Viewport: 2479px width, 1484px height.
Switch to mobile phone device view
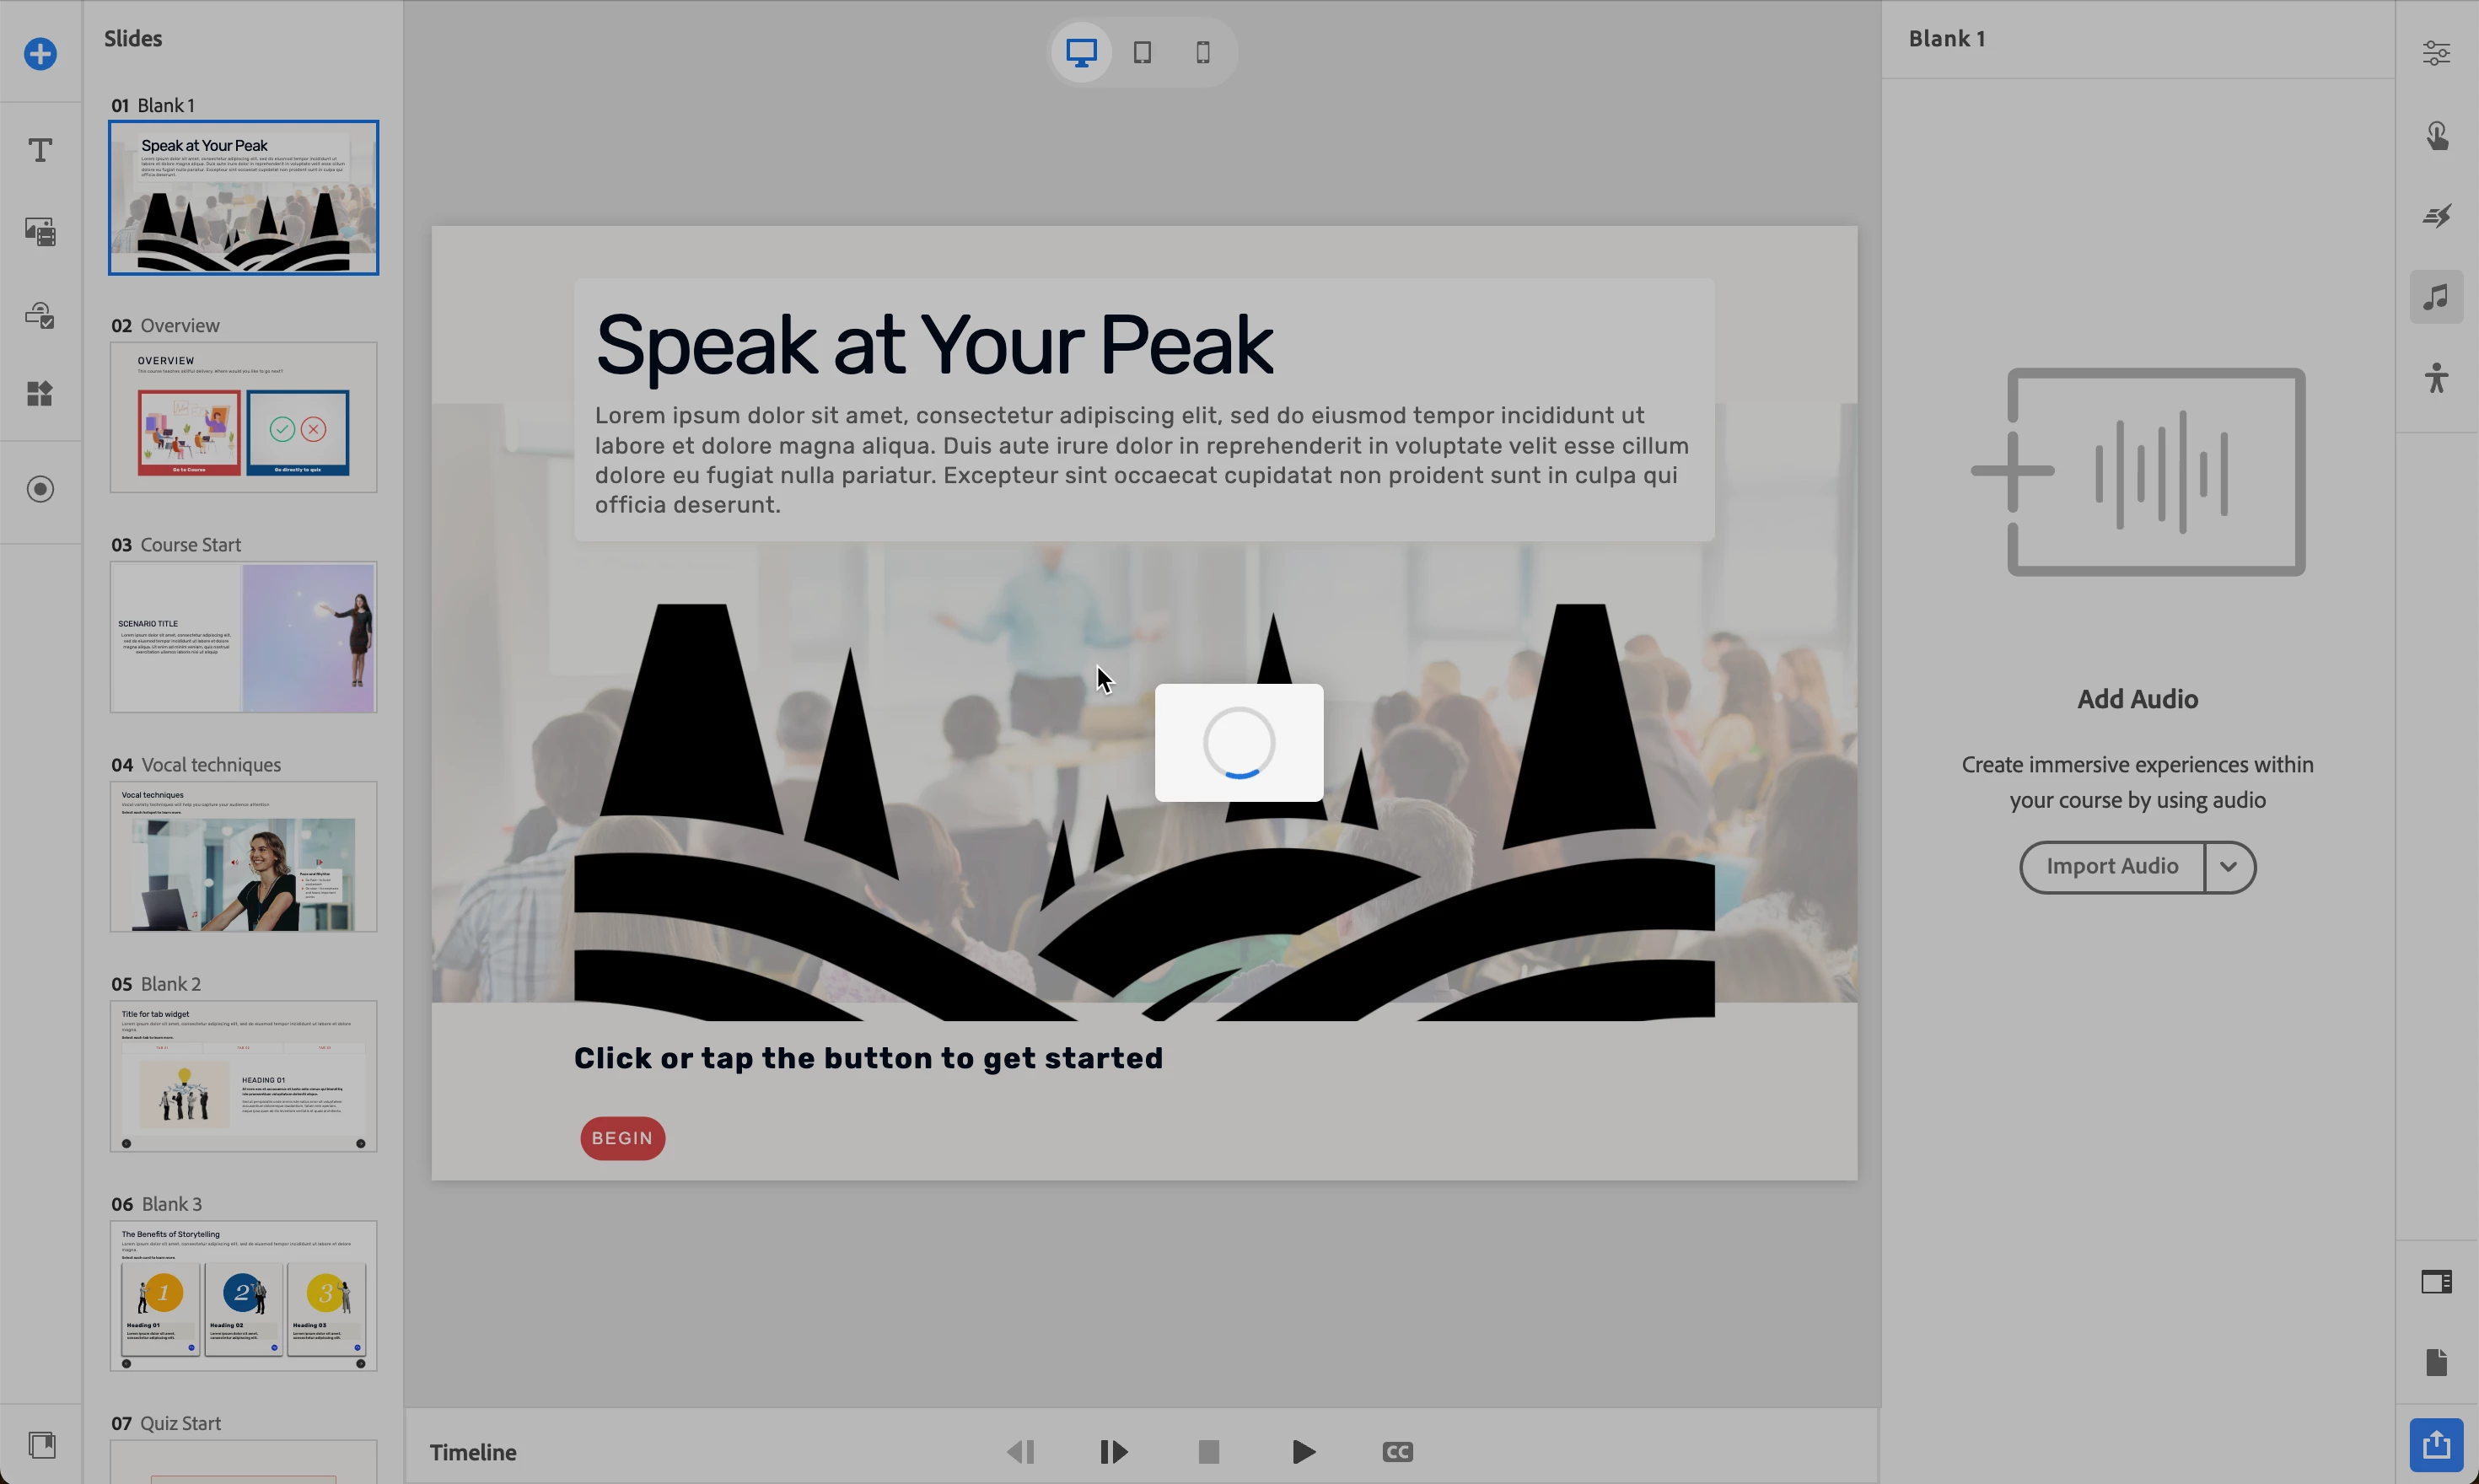[1203, 52]
